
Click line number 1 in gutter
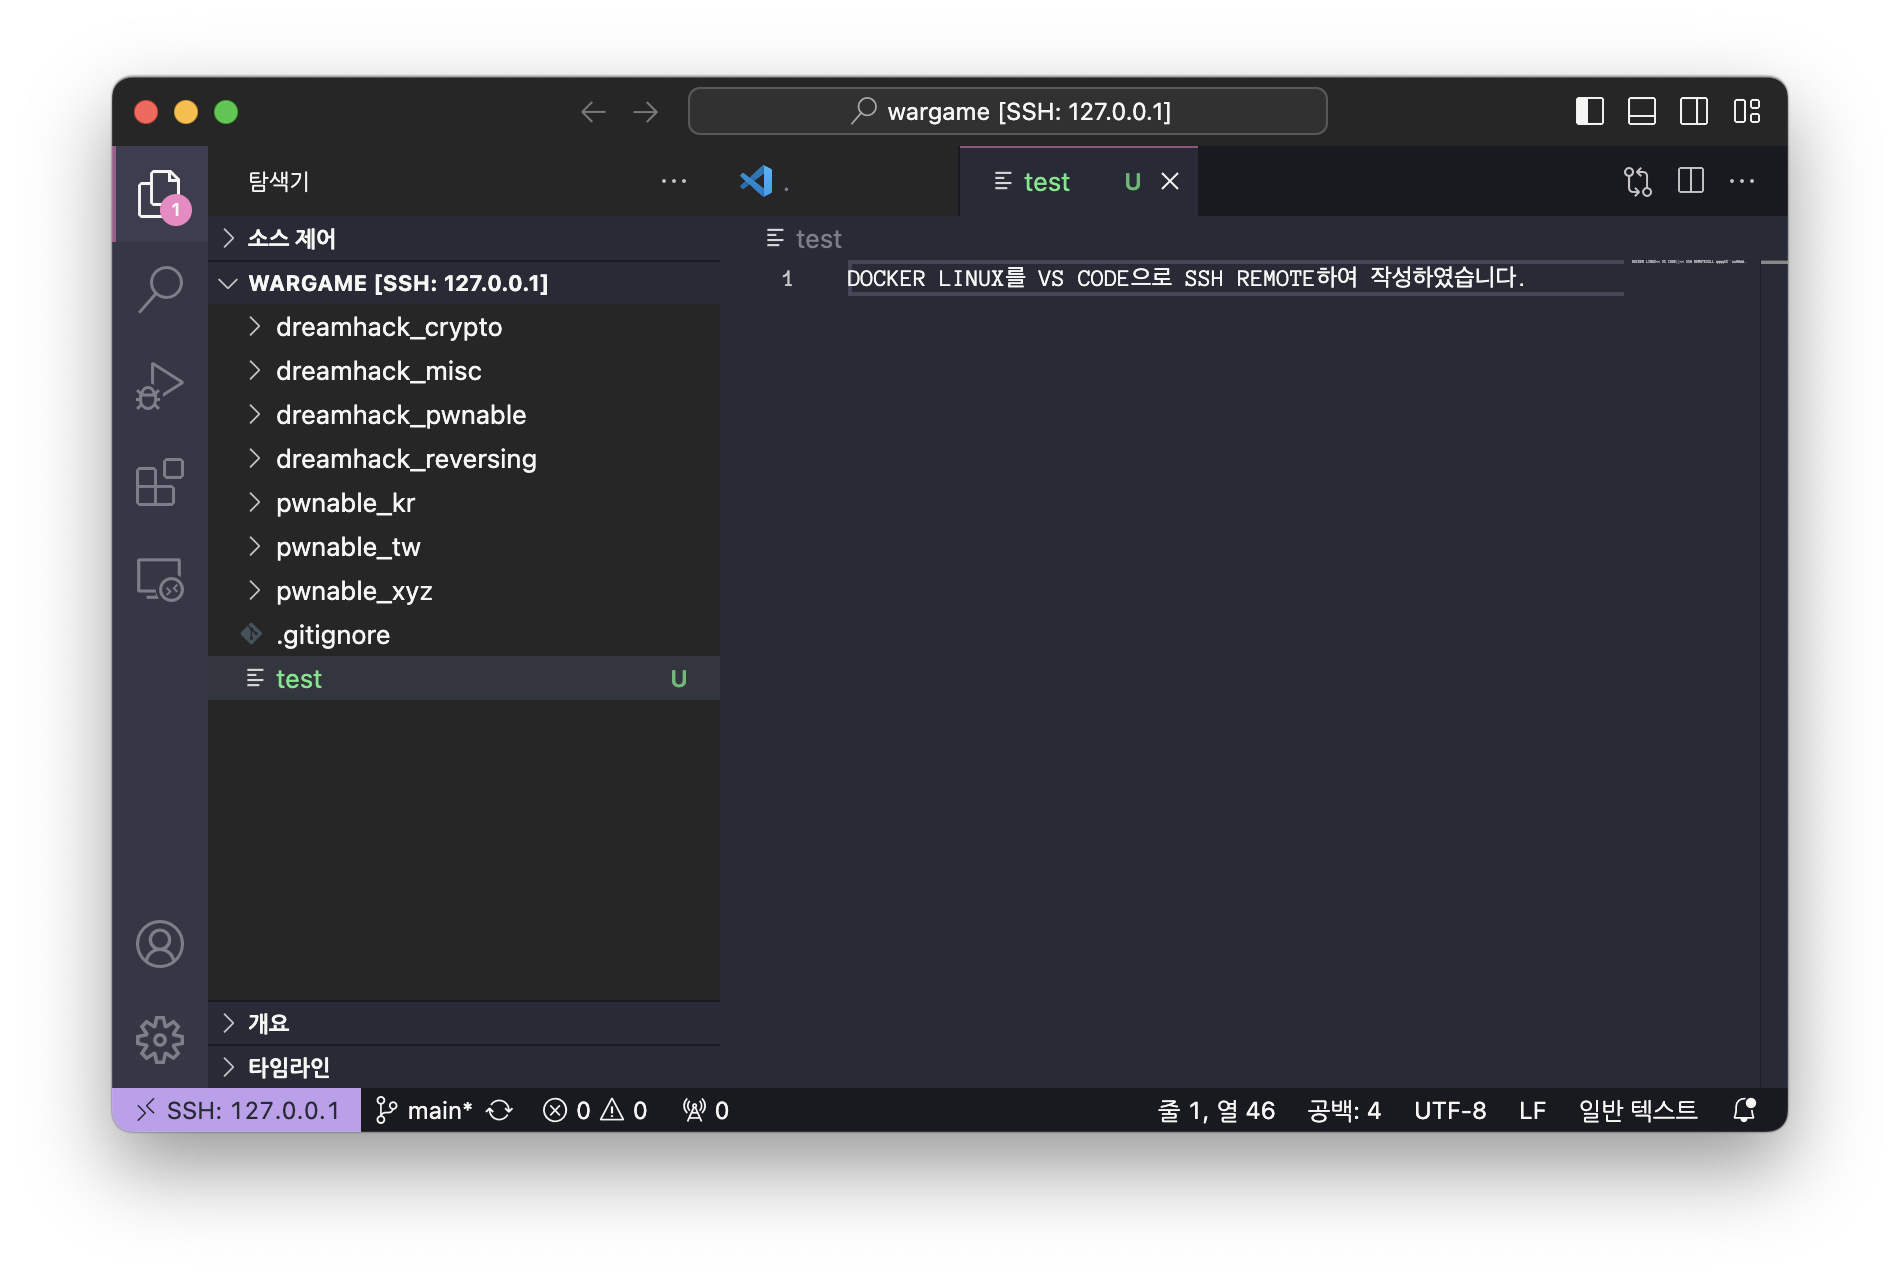point(788,279)
